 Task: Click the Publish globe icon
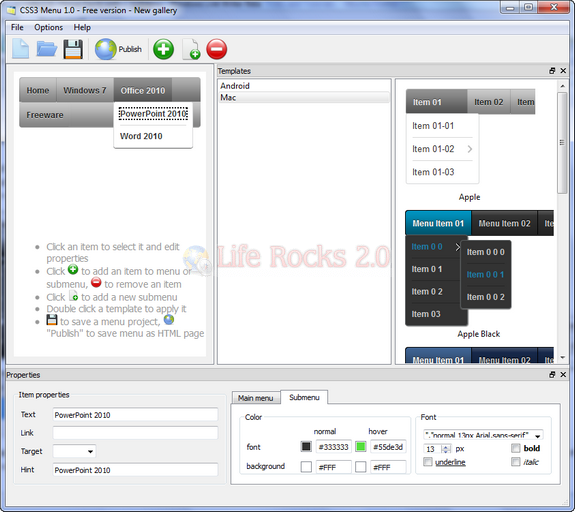tap(106, 49)
